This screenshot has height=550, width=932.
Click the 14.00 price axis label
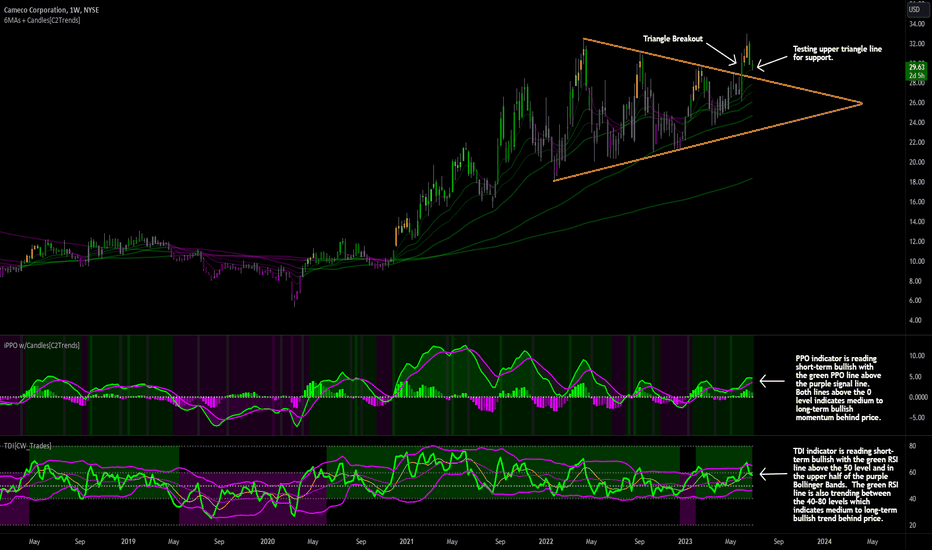(x=917, y=222)
